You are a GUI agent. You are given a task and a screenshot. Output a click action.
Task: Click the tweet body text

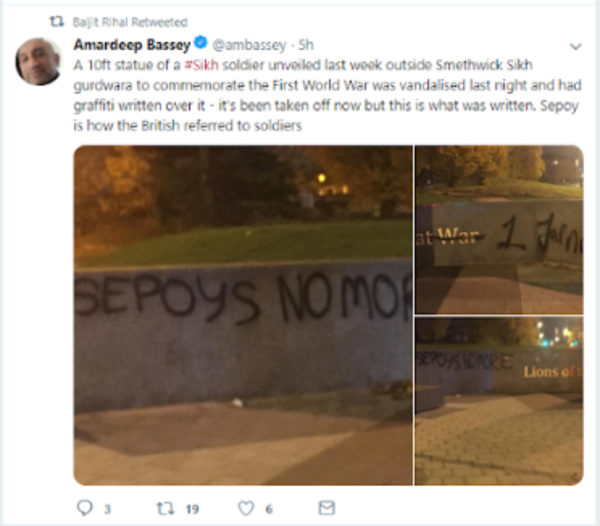[328, 95]
